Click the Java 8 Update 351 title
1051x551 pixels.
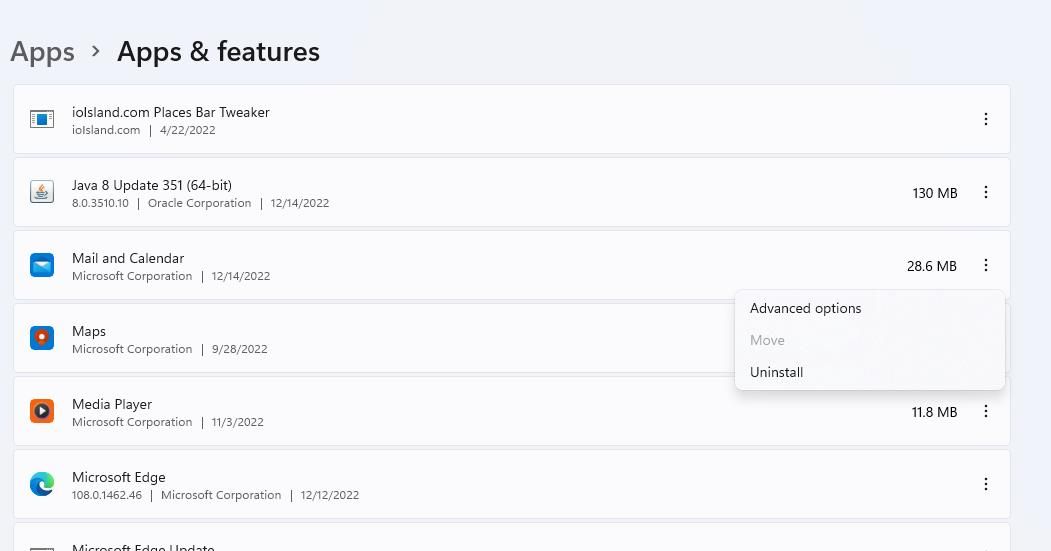pyautogui.click(x=152, y=185)
